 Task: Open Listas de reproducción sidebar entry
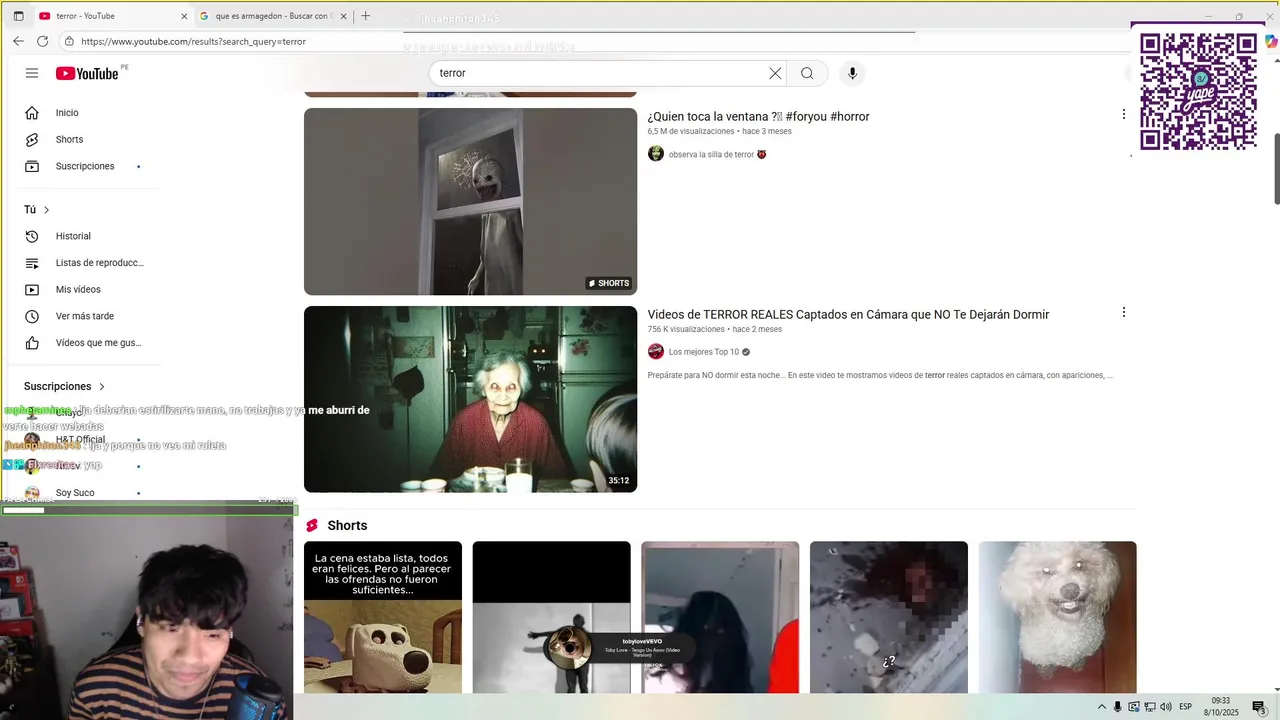point(99,263)
